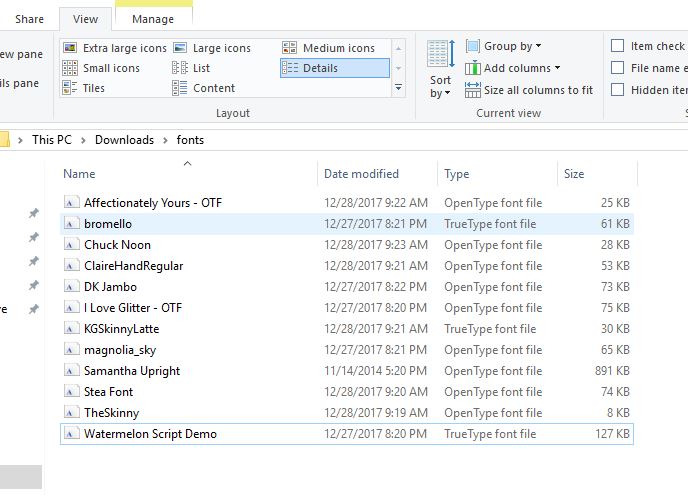Image resolution: width=688 pixels, height=495 pixels.
Task: Select Samantha Upright font file icon
Action: click(71, 371)
